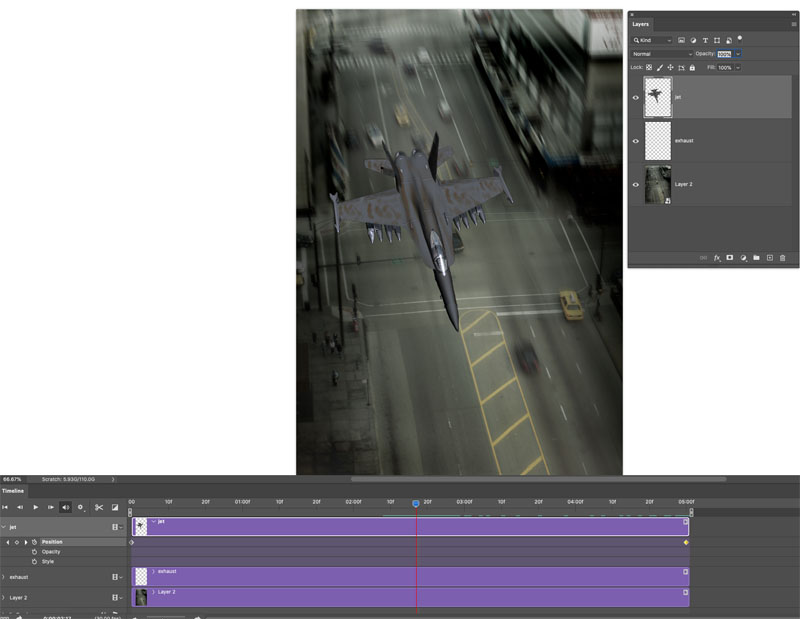
Task: Open the Normal blend mode dropdown
Action: [662, 54]
